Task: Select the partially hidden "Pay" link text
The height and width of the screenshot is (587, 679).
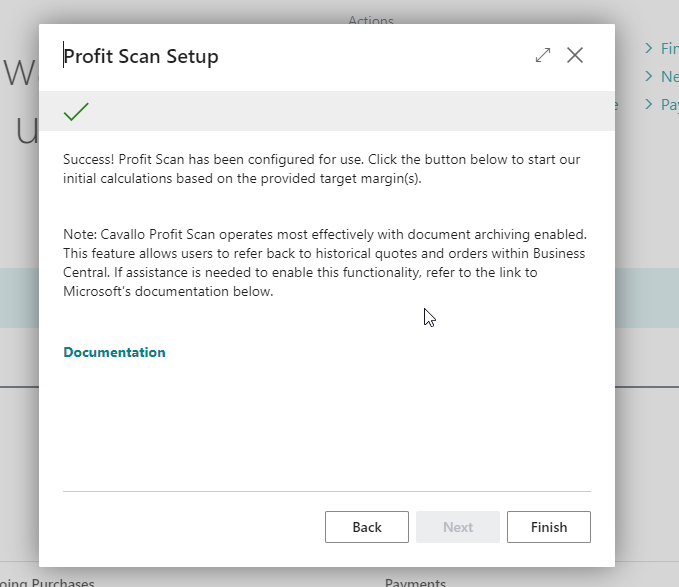Action: (x=669, y=104)
